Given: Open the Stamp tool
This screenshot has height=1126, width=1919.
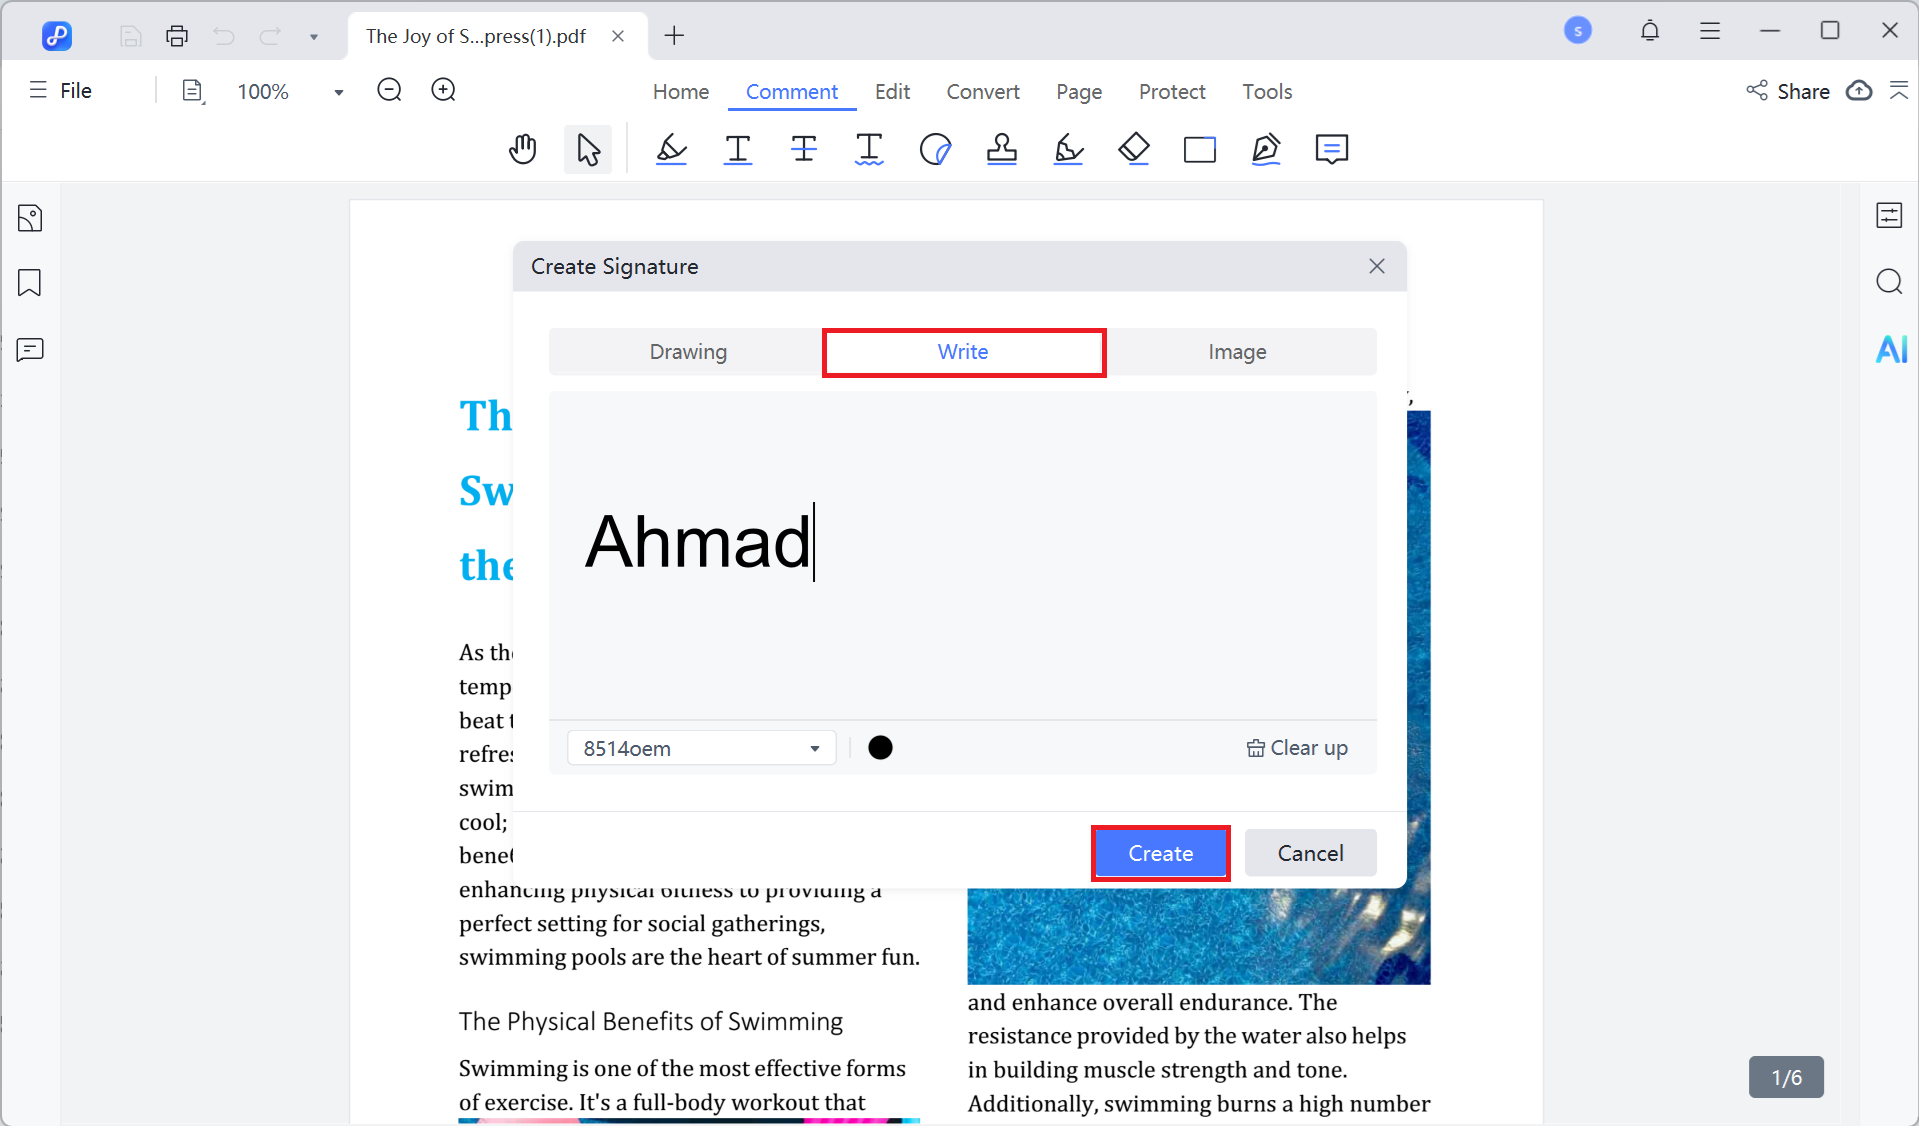Looking at the screenshot, I should tap(1002, 149).
